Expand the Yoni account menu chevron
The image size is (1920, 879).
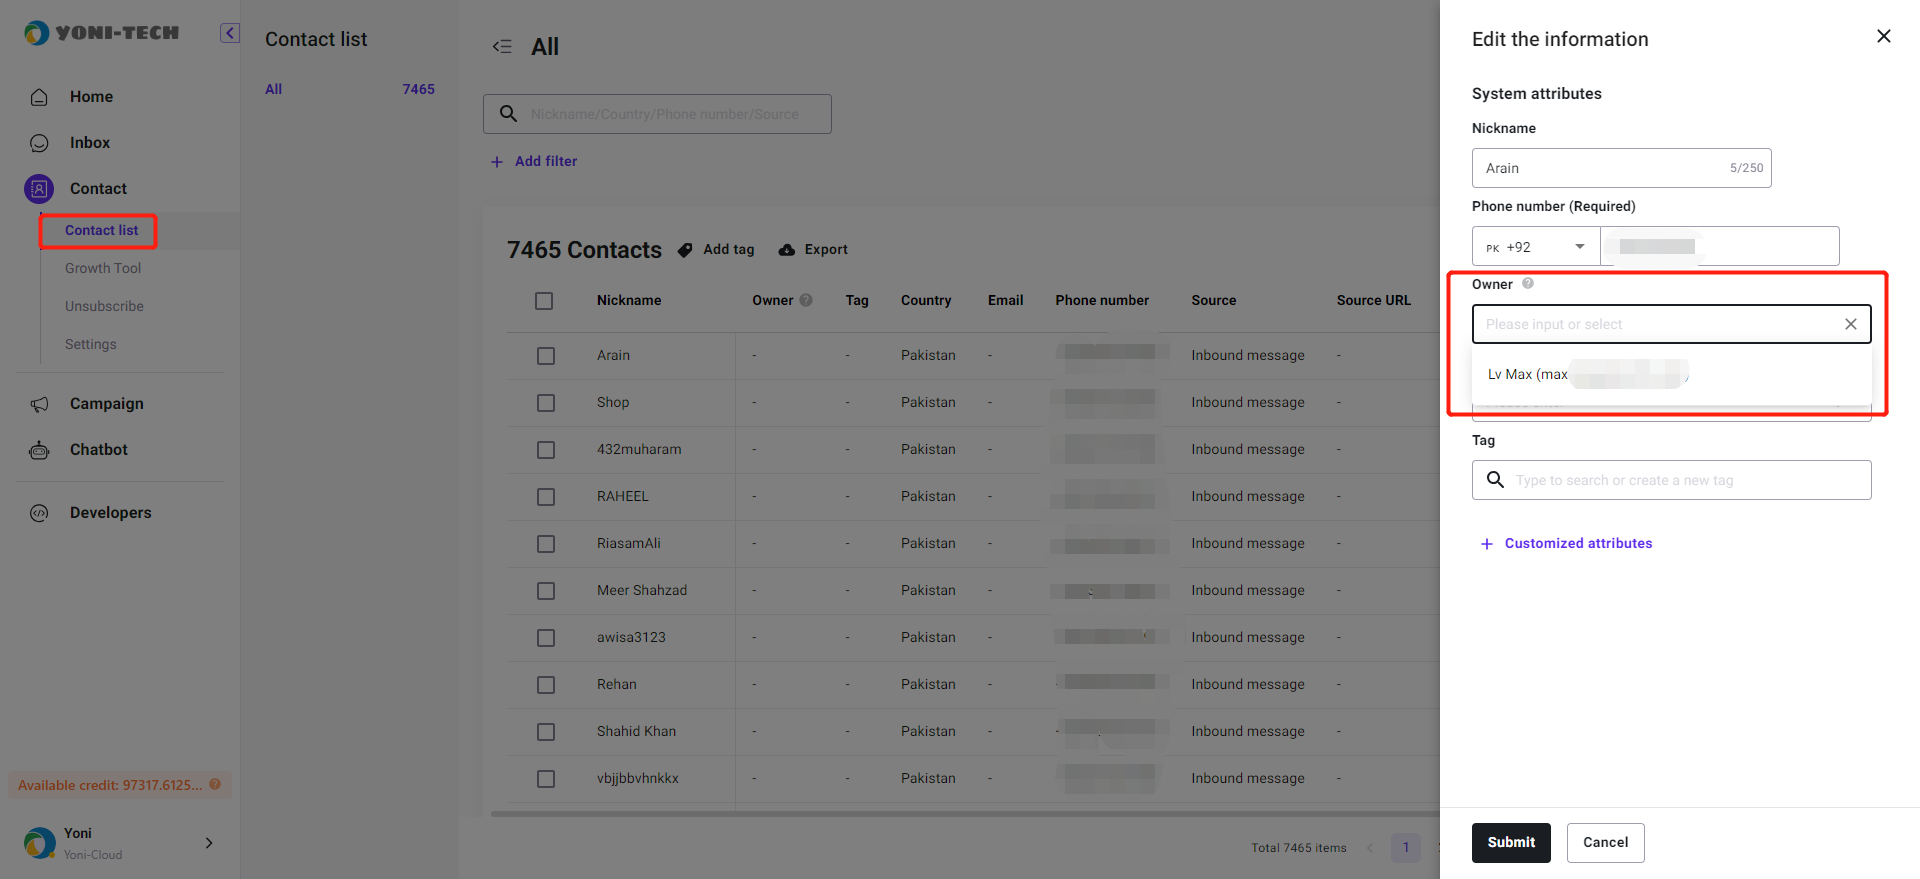click(209, 843)
